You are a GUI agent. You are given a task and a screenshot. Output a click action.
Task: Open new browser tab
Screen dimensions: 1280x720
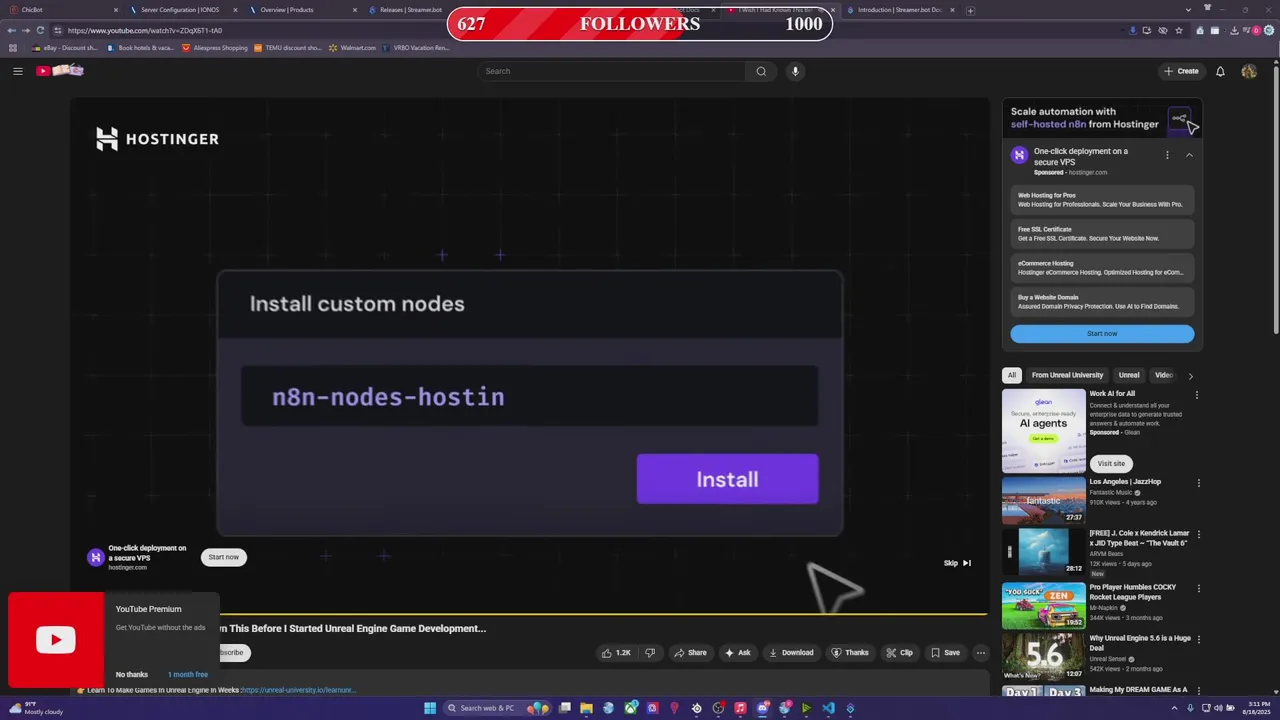[x=970, y=10]
